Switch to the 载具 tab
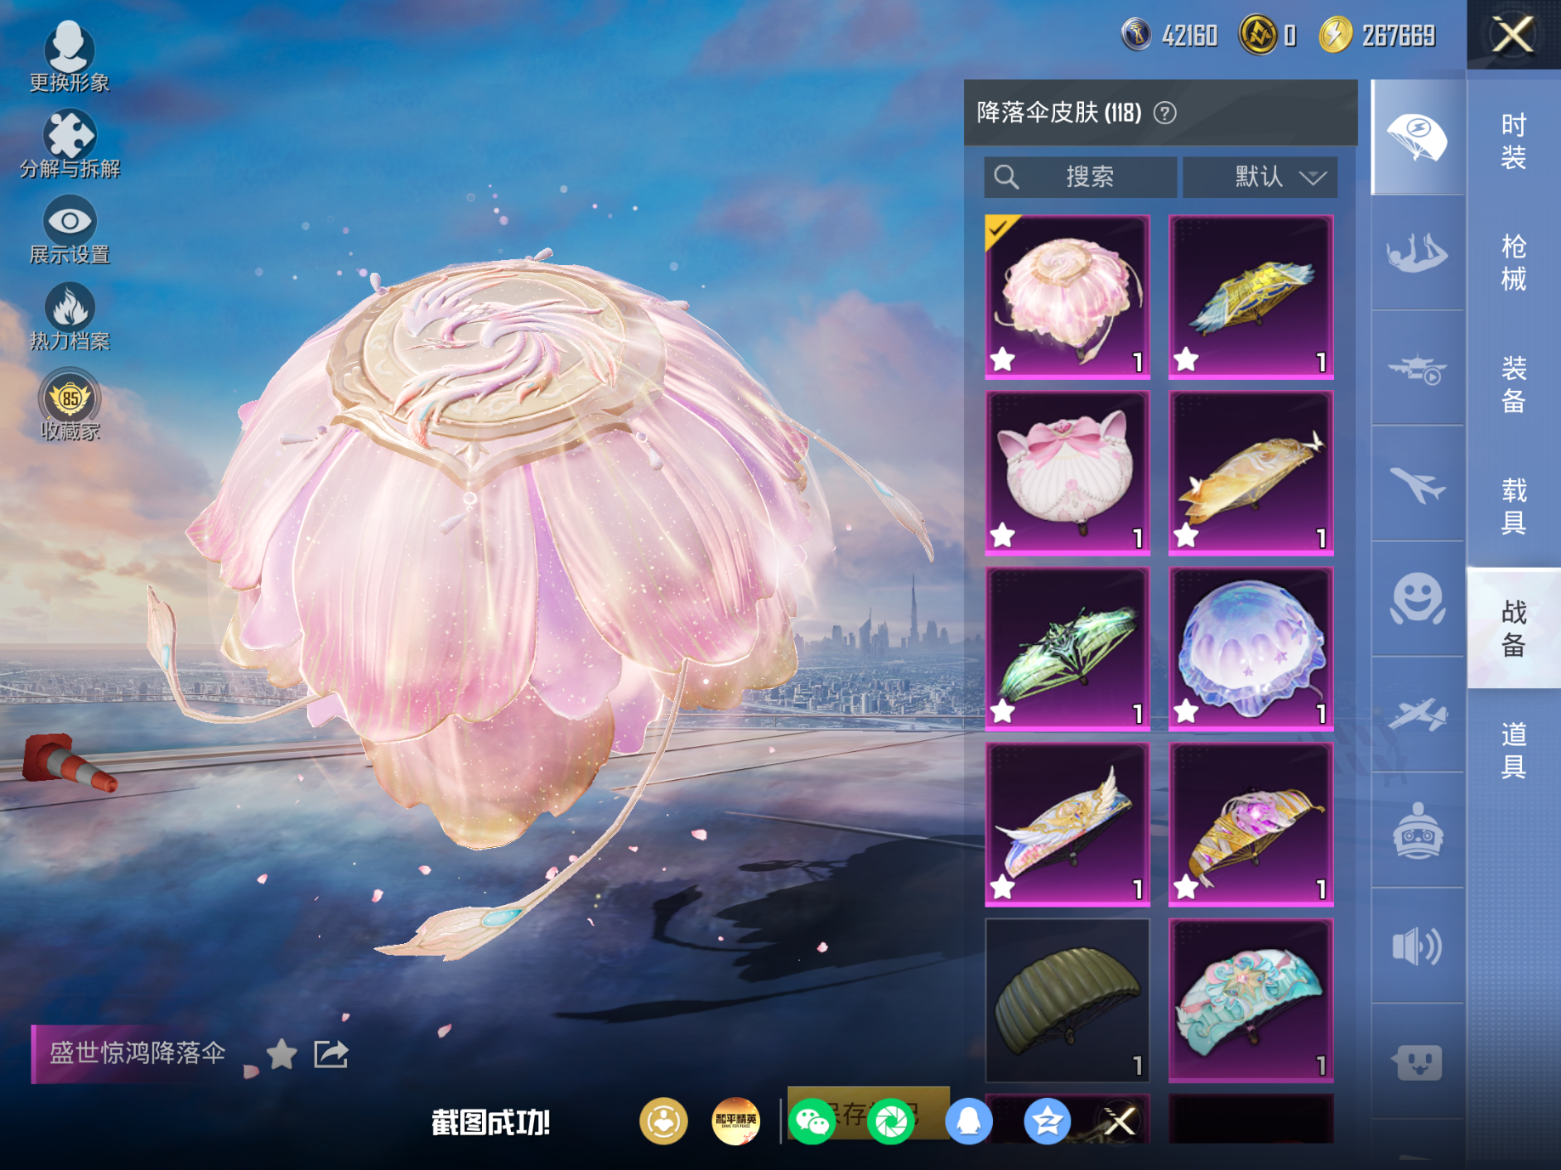This screenshot has height=1170, width=1561. point(1514,507)
